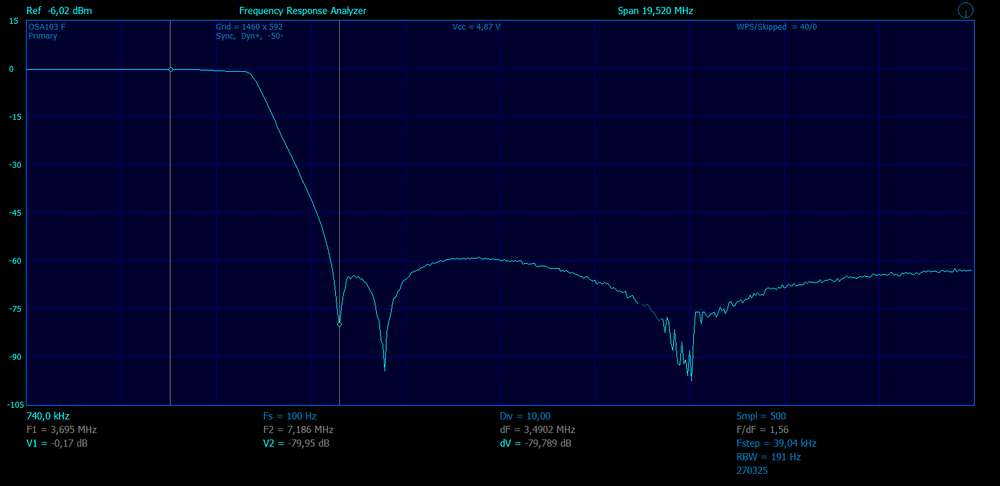This screenshot has width=1000, height=486.
Task: Click the 'dF = 3,4902 MHz' delta readout
Action: tap(538, 430)
